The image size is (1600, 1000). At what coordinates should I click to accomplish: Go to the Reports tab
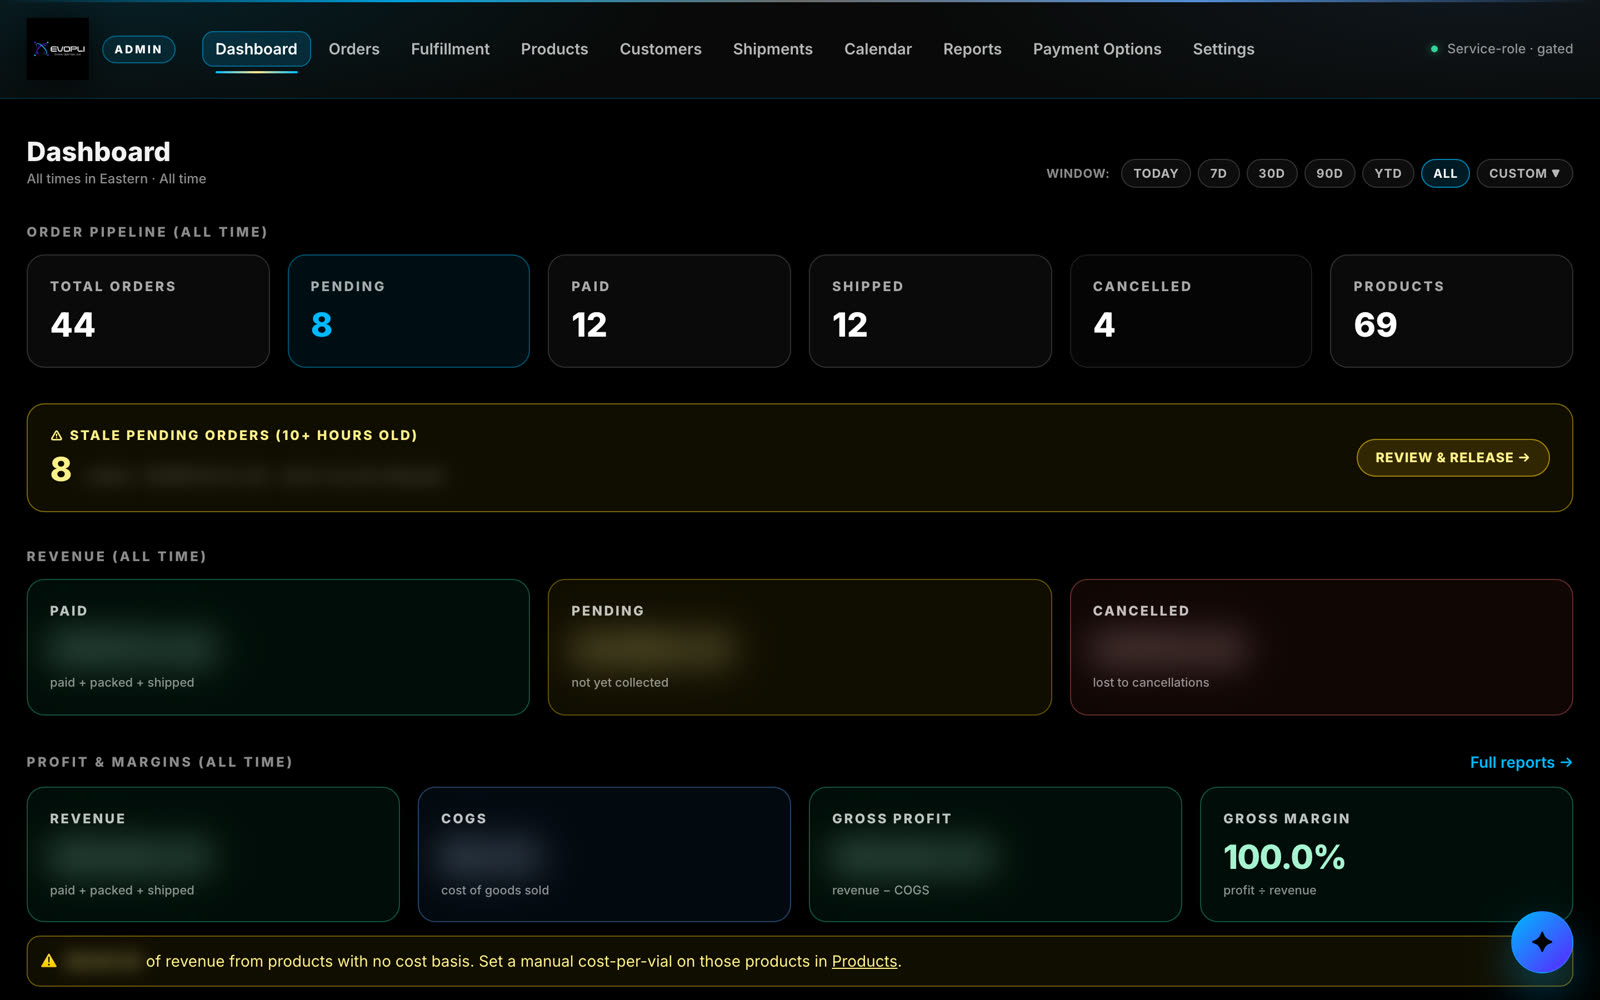tap(972, 49)
